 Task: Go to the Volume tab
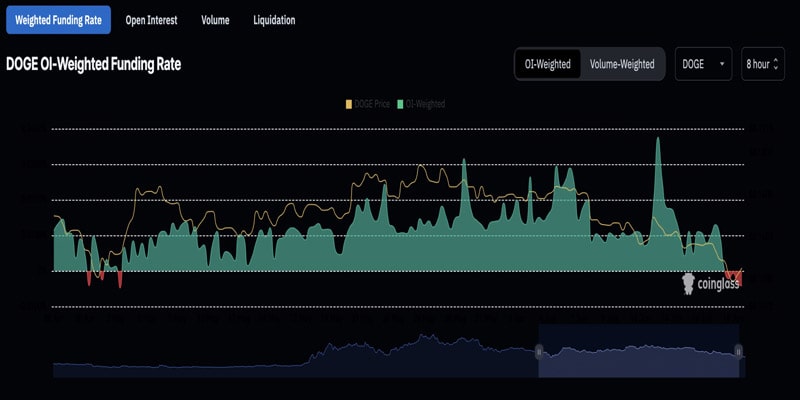pyautogui.click(x=215, y=20)
